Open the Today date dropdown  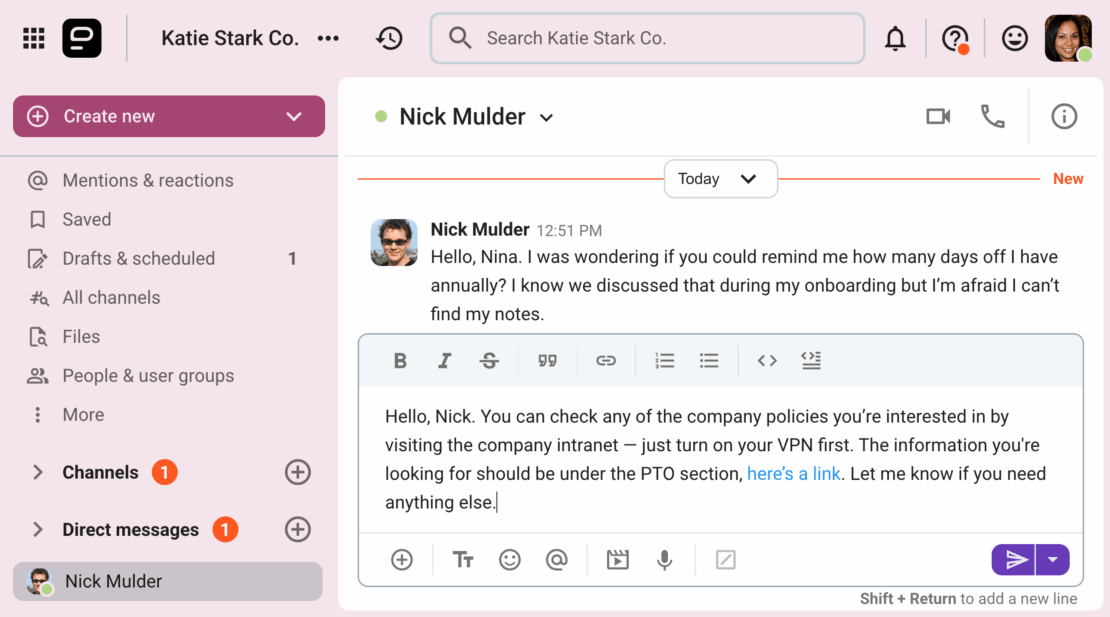tap(720, 179)
